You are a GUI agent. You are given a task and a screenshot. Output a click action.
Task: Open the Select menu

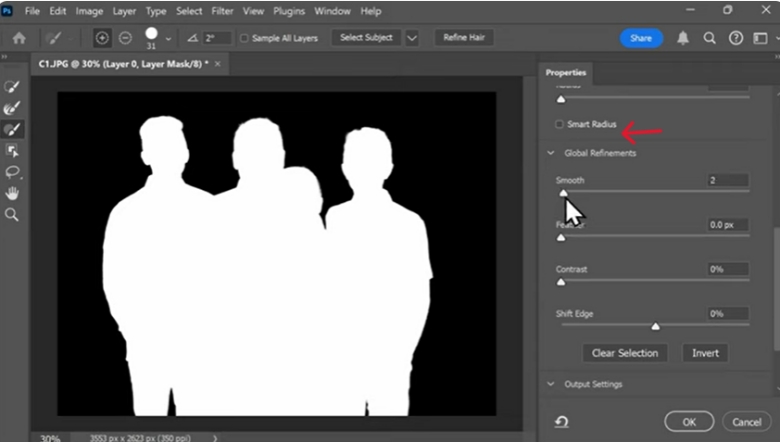click(189, 11)
